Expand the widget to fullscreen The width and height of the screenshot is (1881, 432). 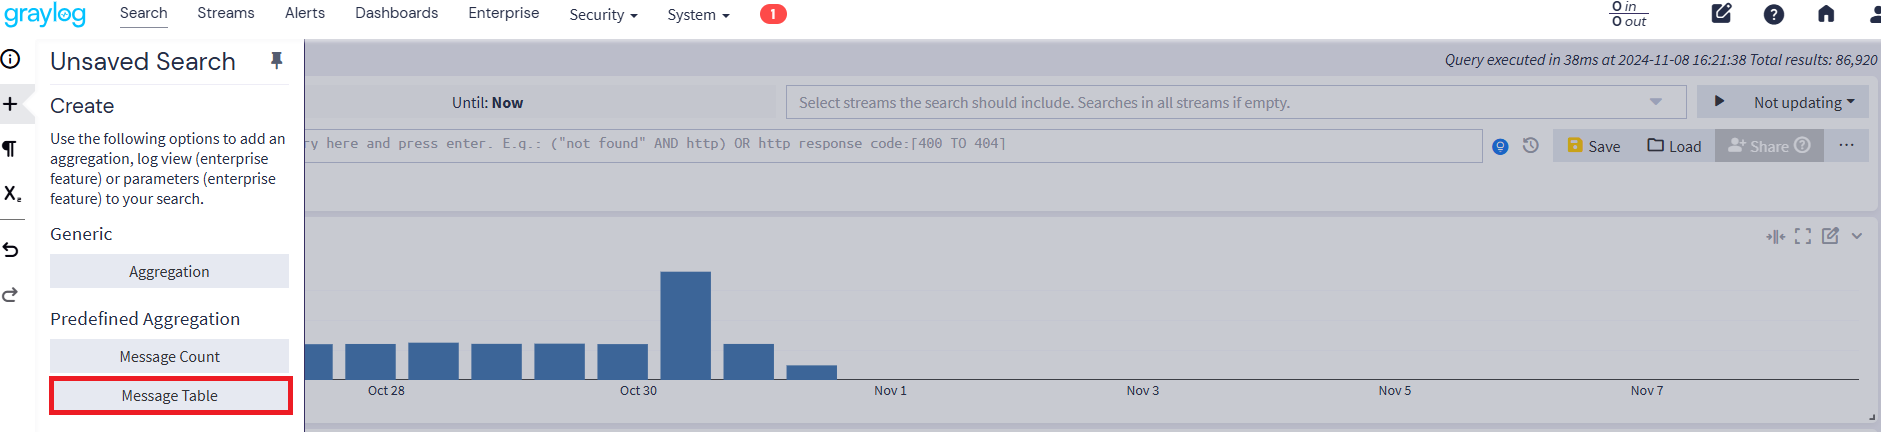pyautogui.click(x=1803, y=236)
